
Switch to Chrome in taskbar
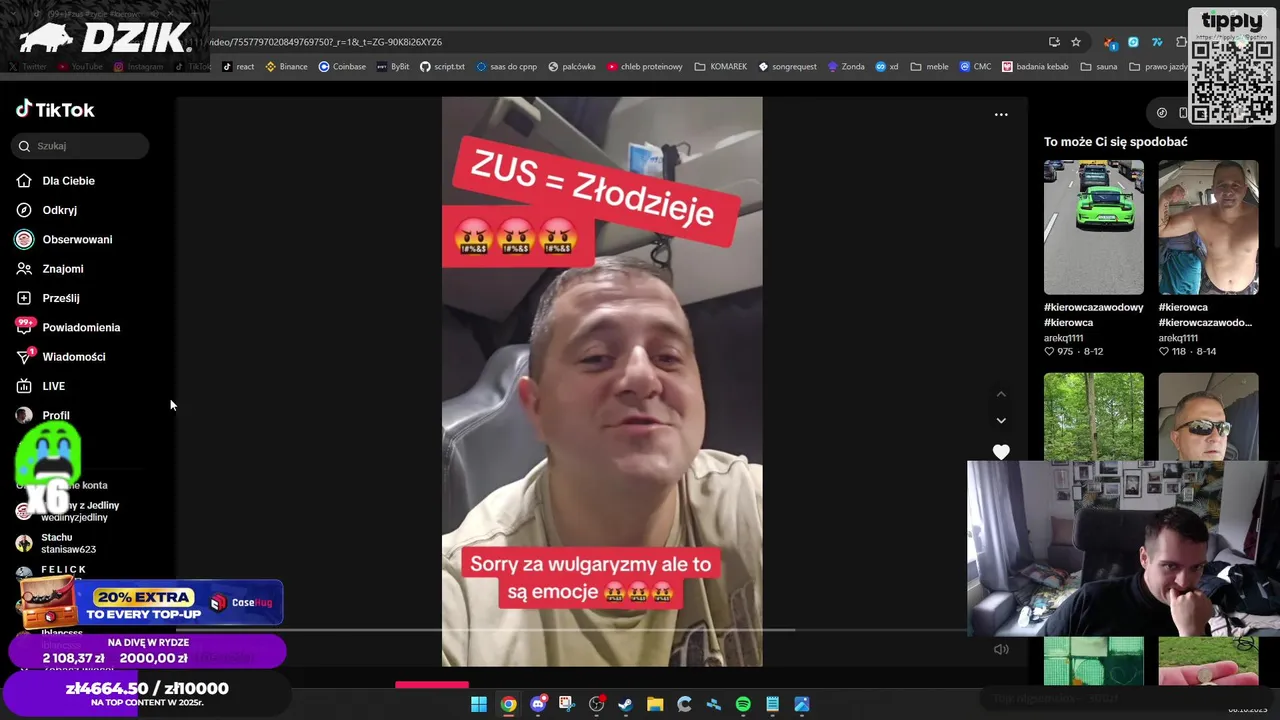point(508,704)
